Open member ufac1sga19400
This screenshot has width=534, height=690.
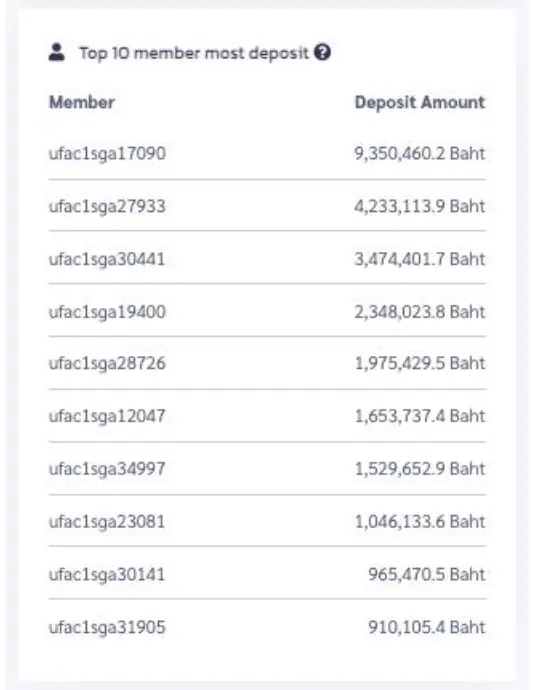click(107, 312)
